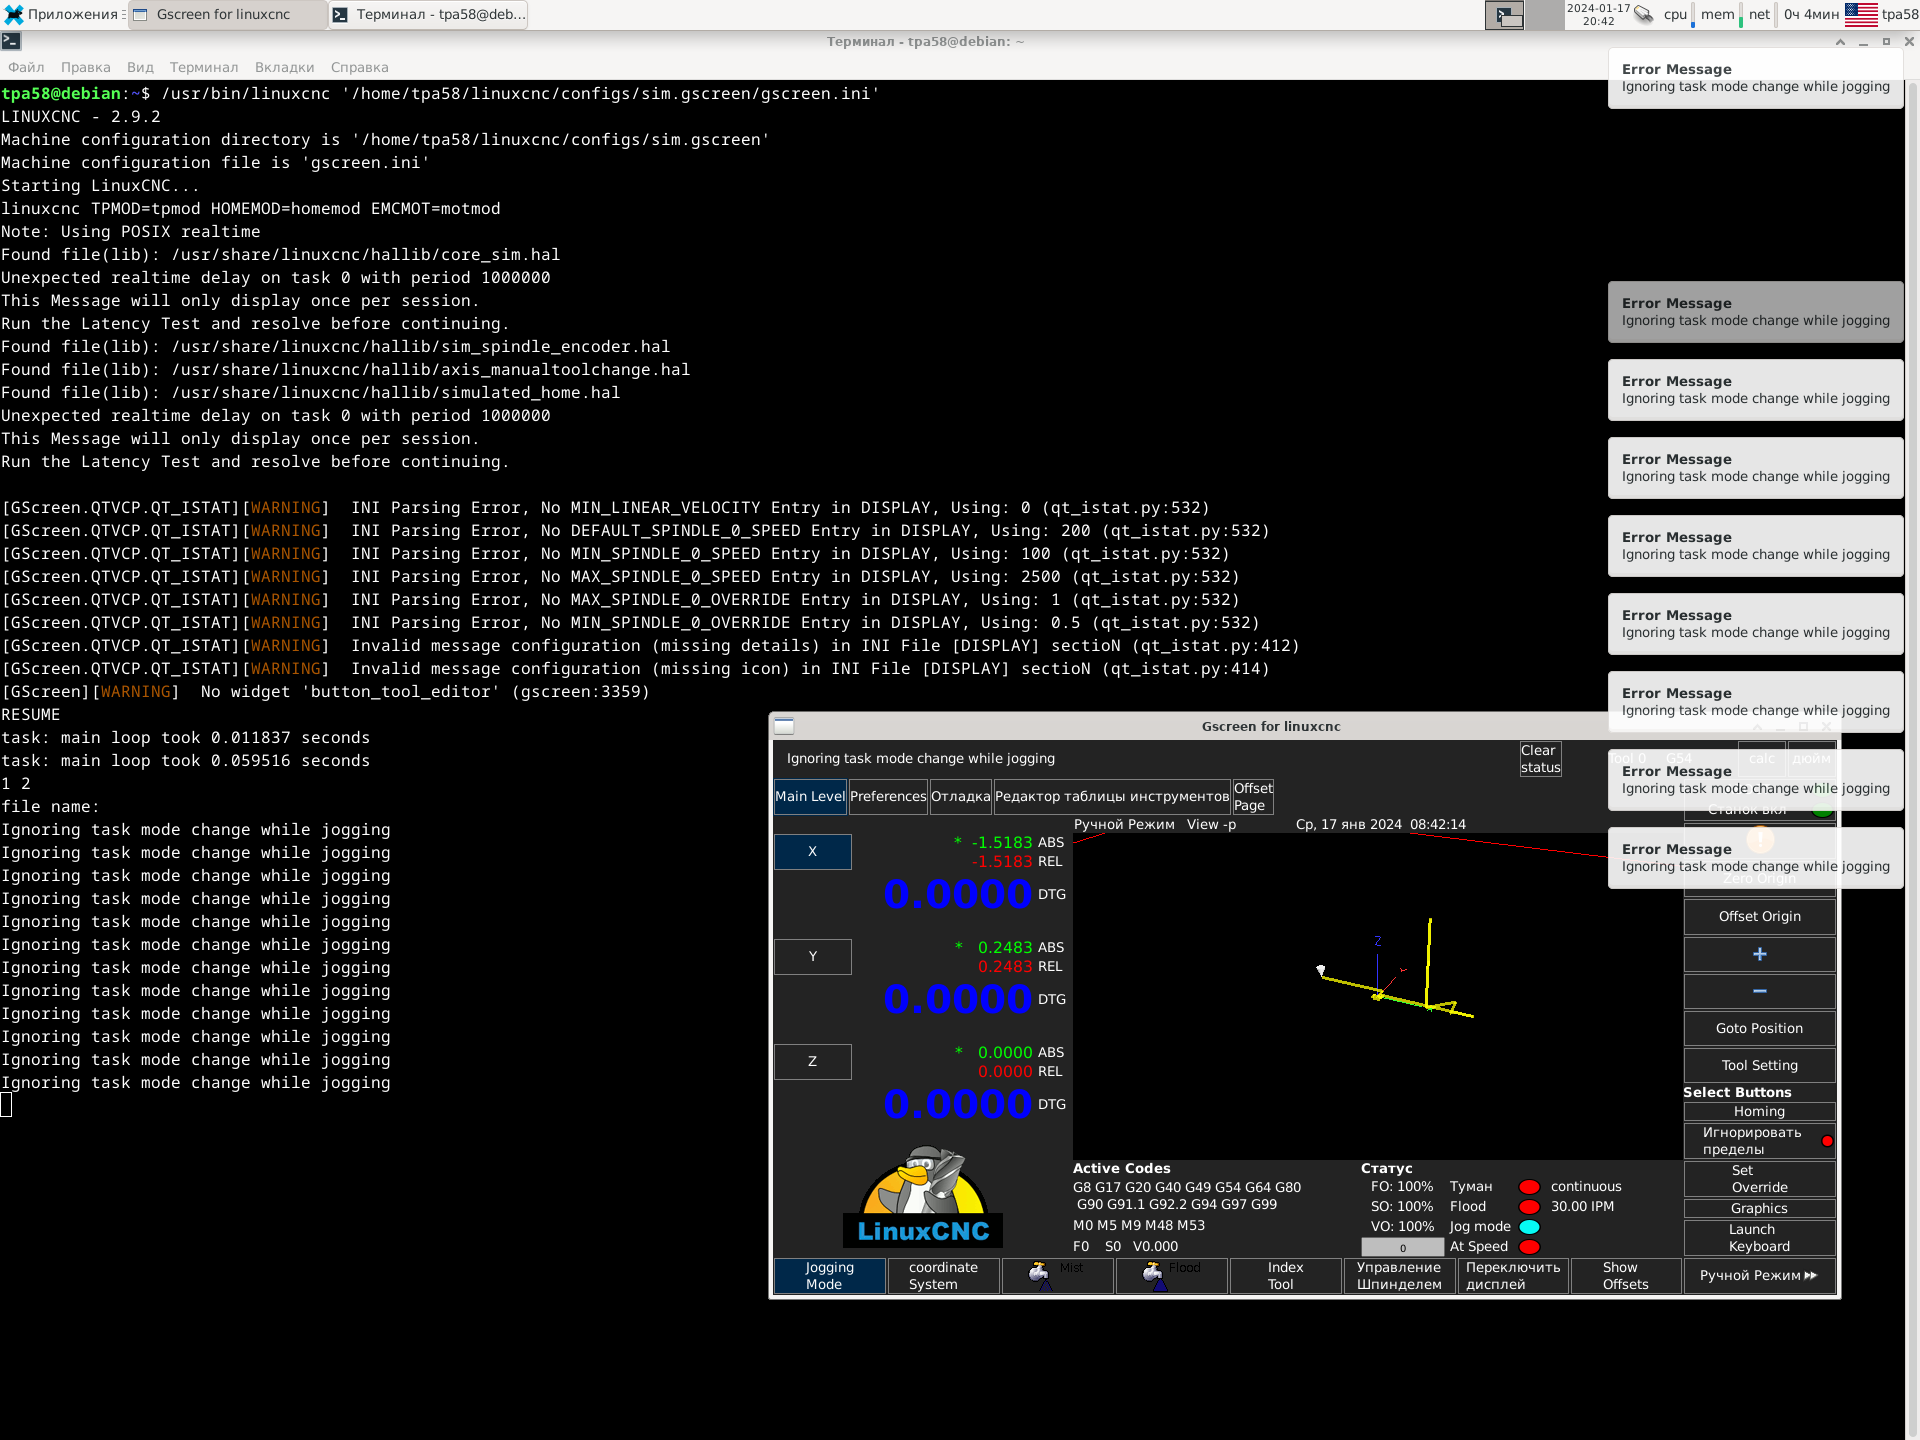
Task: Click the X axis DTG readout 0.0000
Action: click(957, 894)
